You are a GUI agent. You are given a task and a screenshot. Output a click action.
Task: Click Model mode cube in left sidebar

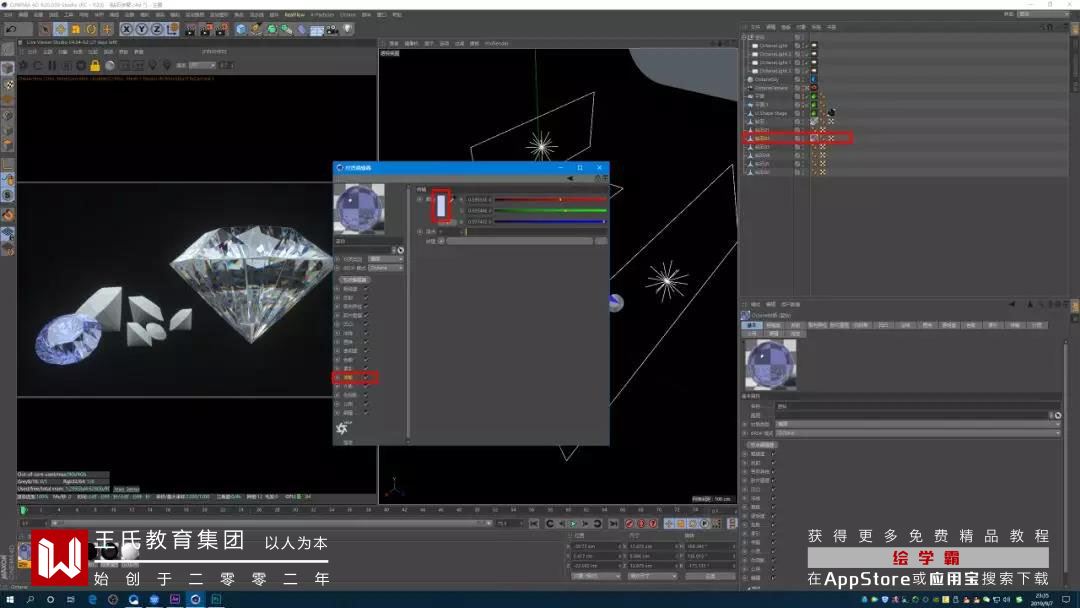(x=8, y=68)
